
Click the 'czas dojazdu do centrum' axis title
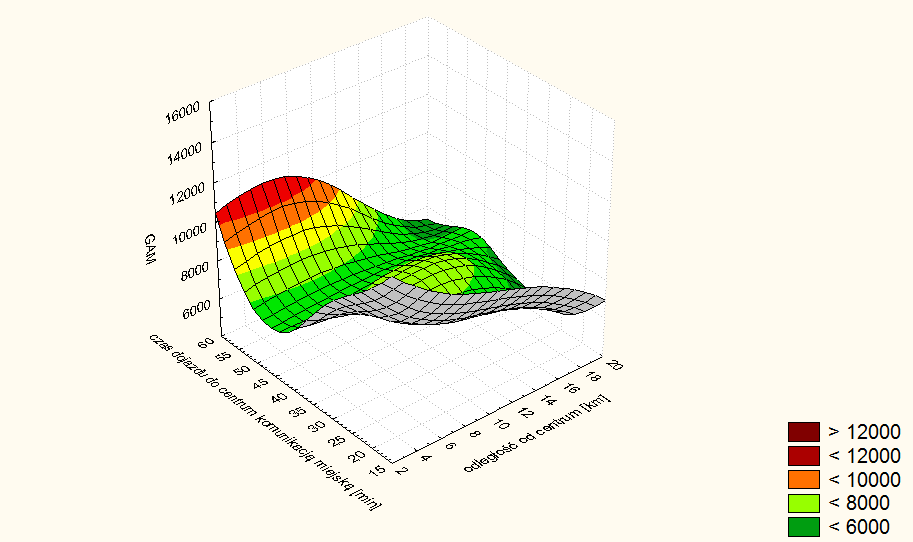click(265, 423)
